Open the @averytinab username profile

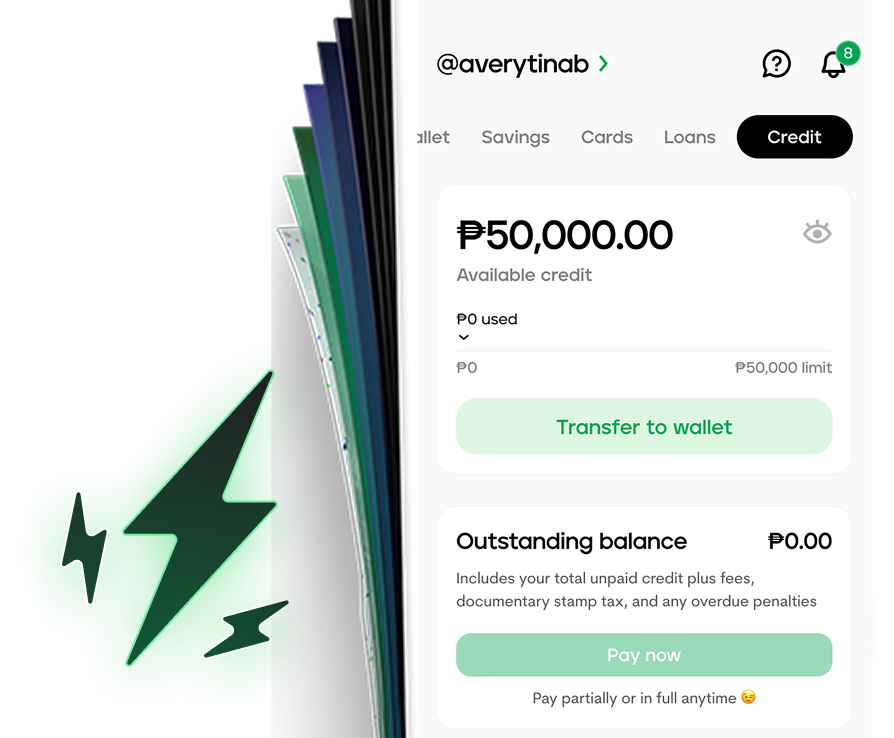pyautogui.click(x=512, y=64)
